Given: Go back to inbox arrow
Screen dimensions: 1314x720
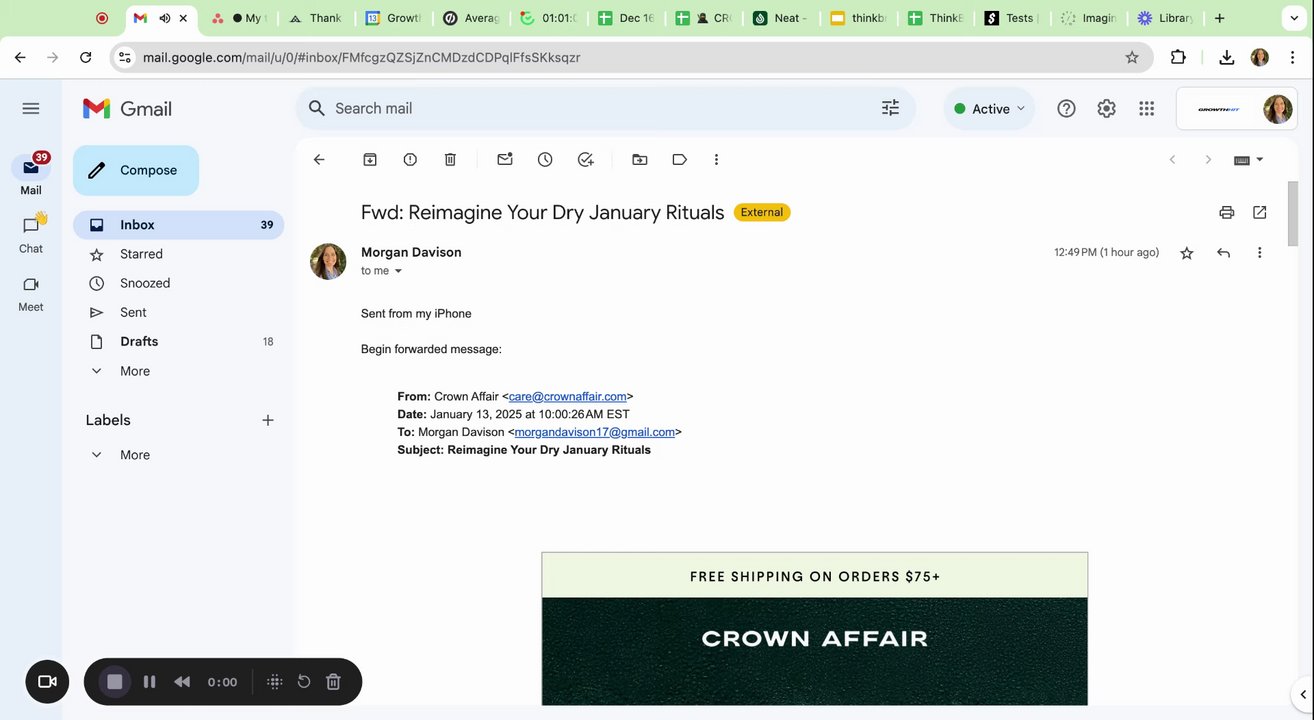Looking at the screenshot, I should [x=319, y=159].
